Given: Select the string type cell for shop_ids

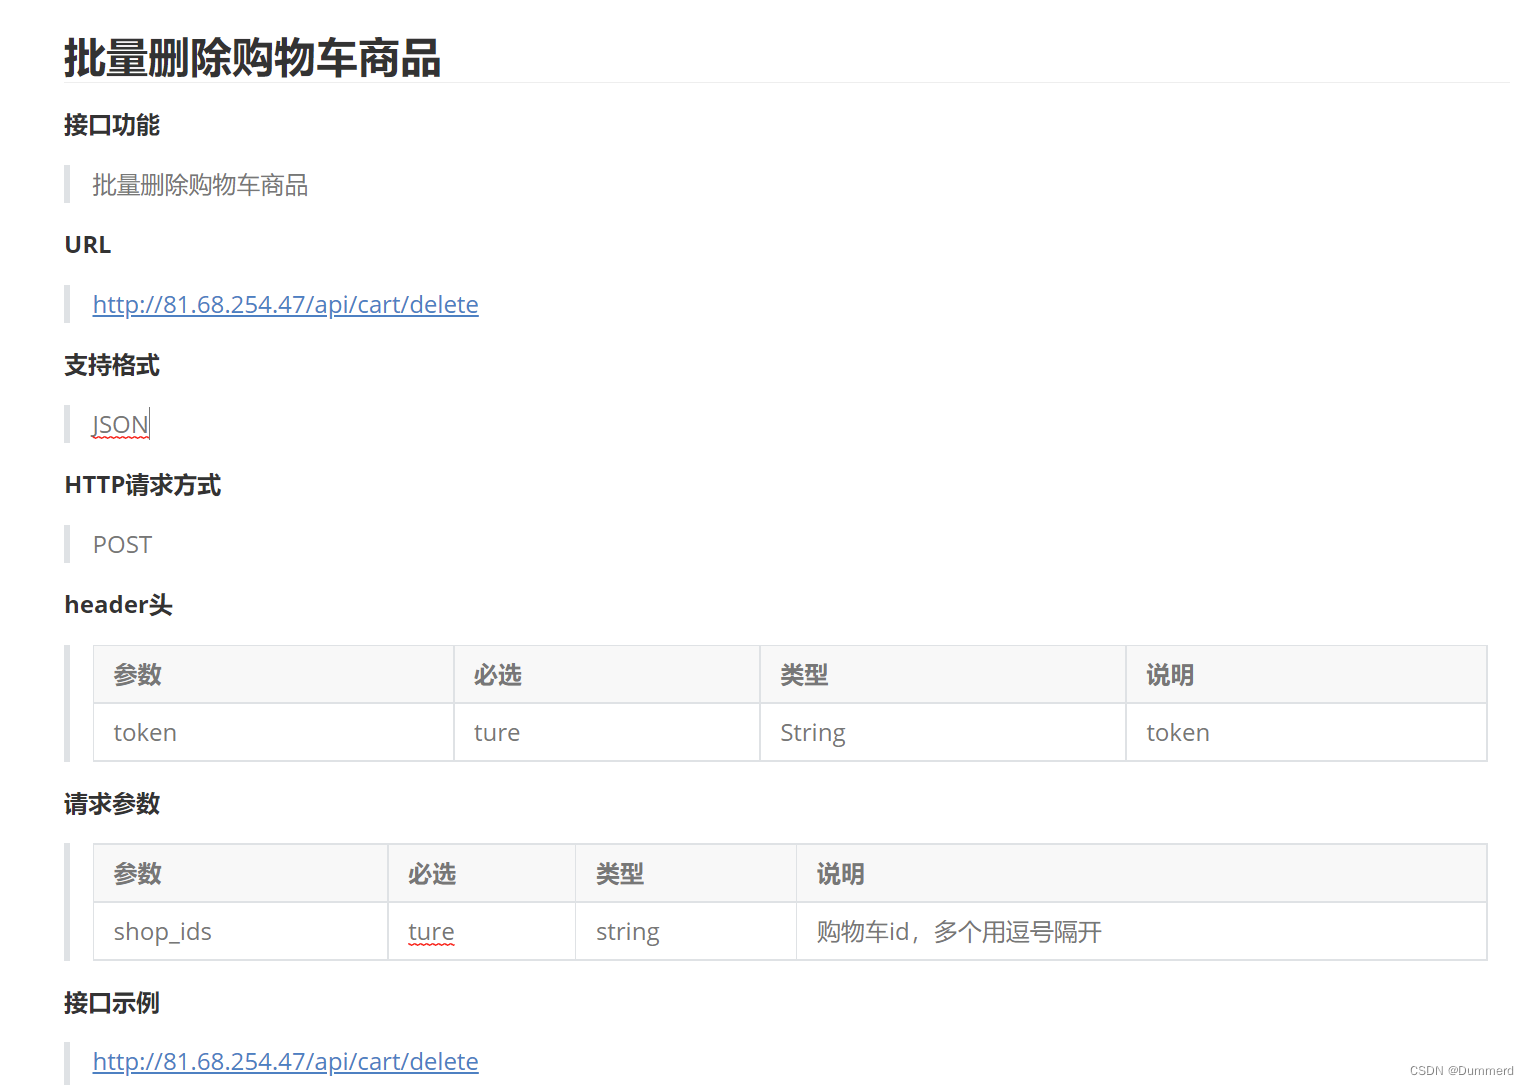Looking at the screenshot, I should point(627,931).
